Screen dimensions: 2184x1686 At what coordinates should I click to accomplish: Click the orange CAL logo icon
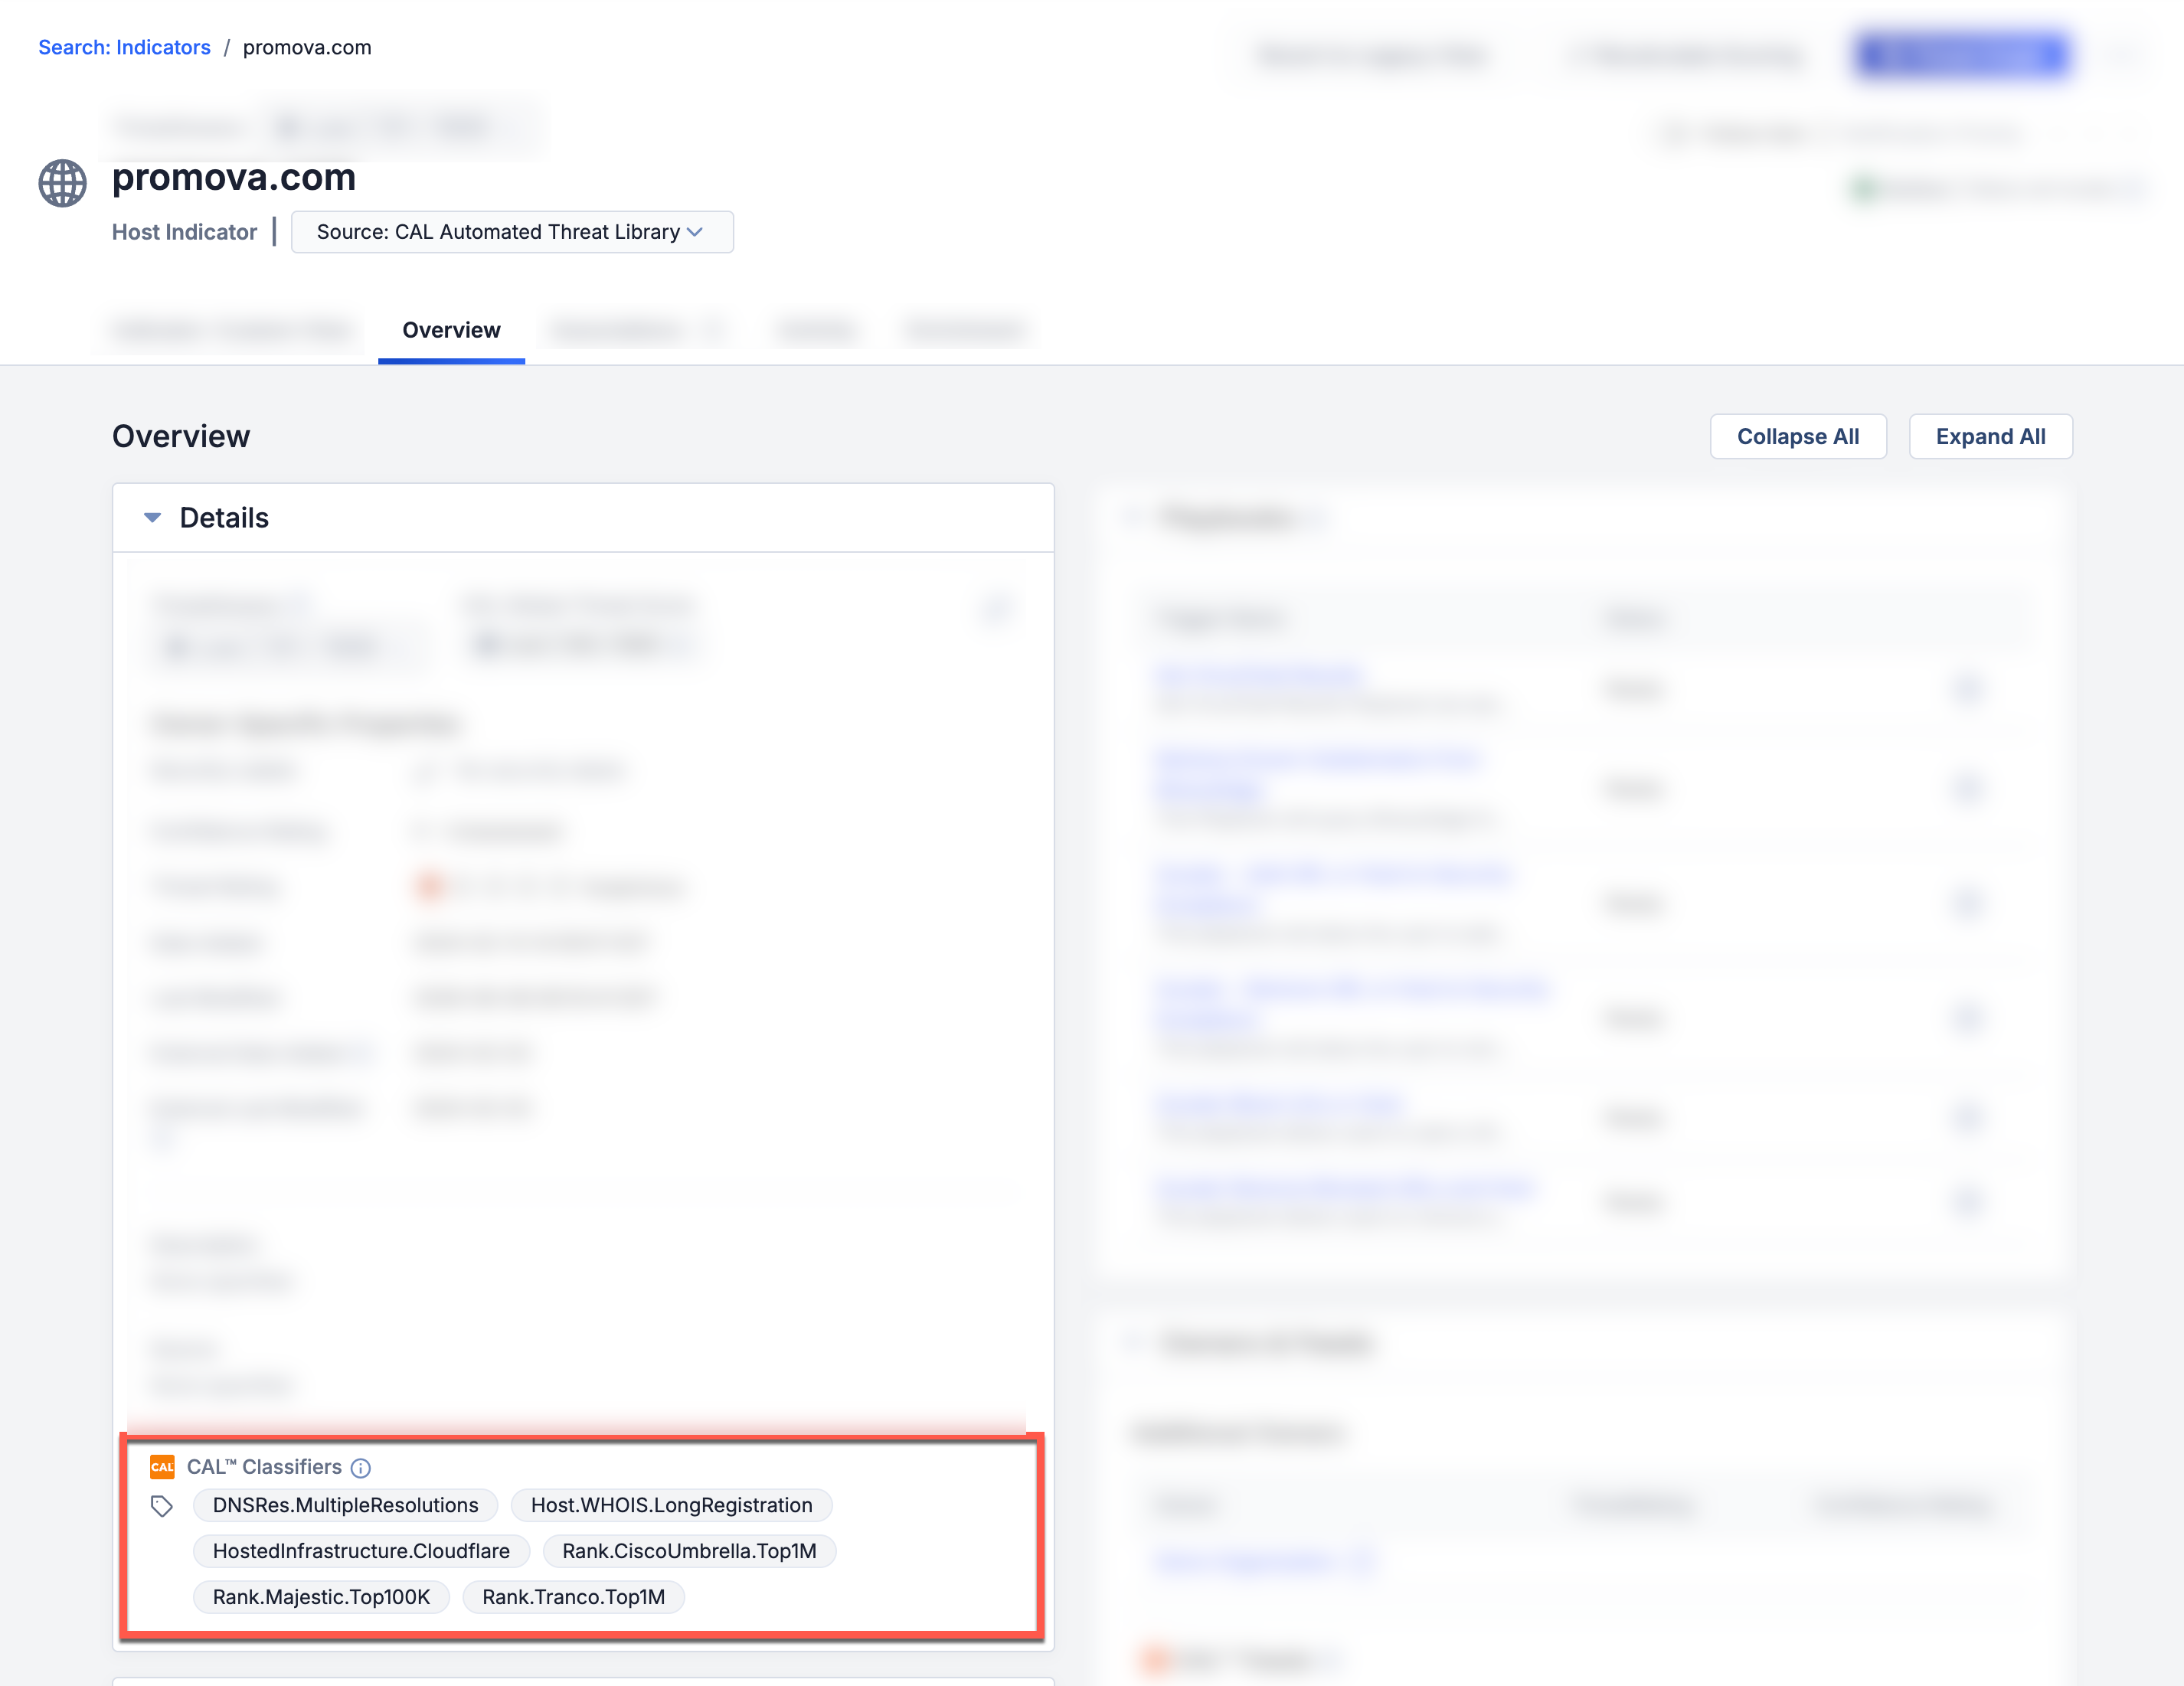(162, 1467)
